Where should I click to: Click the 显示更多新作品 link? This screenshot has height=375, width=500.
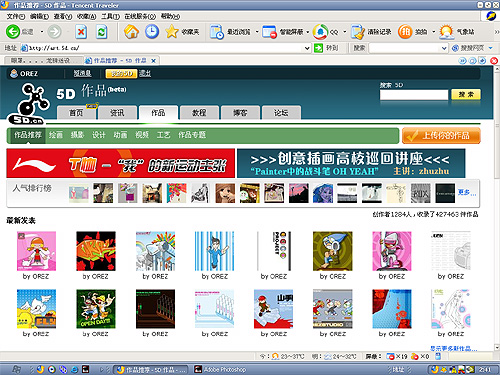(454, 348)
